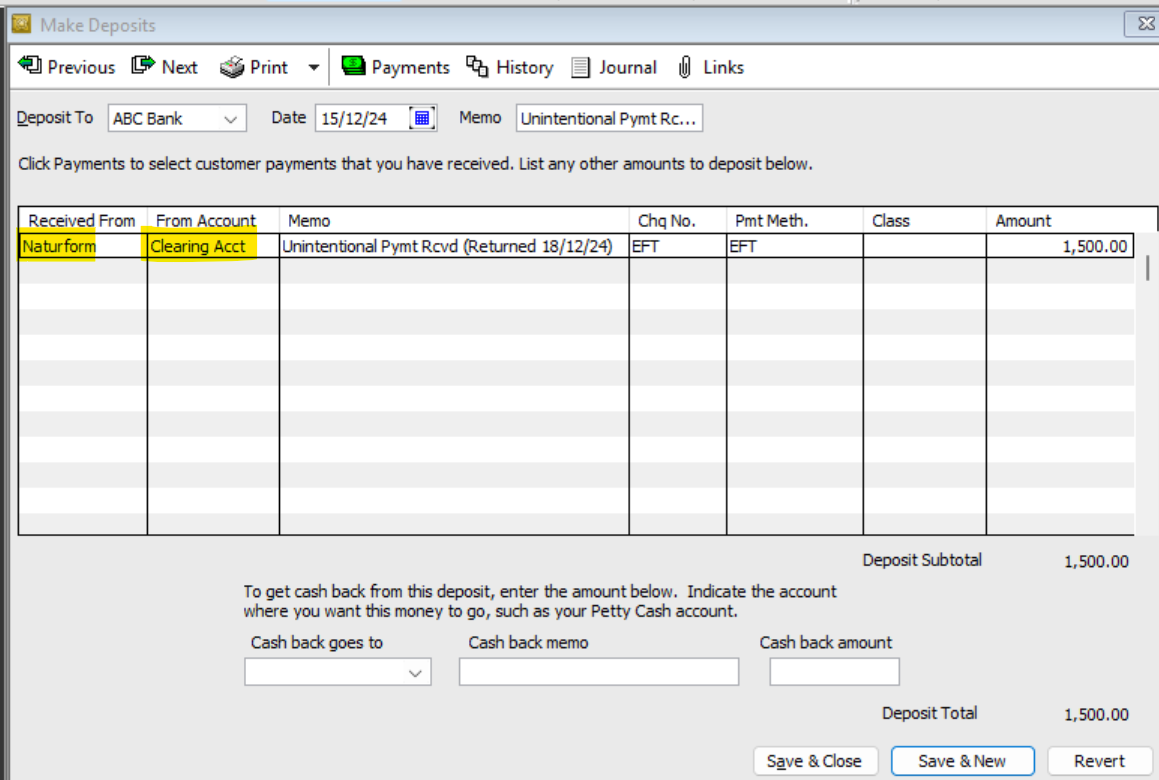Viewport: 1159px width, 780px height.
Task: Select the Unintentional Pymt Rcvd memo cell
Action: [x=454, y=246]
